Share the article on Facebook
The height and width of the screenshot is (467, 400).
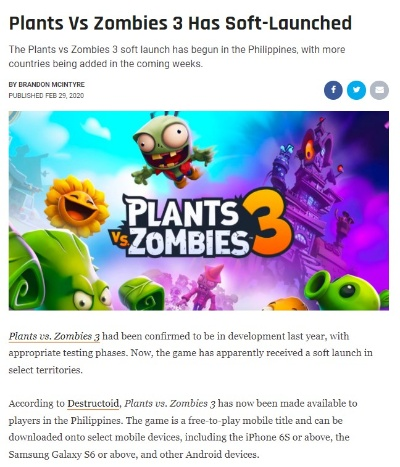333,90
